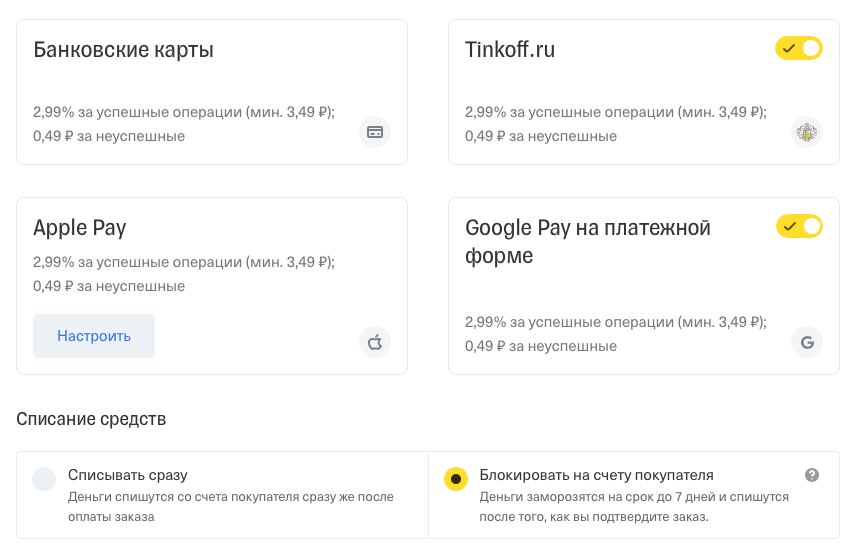Viewport: 861px width, 557px height.
Task: Click the Списание средств section heading
Action: (91, 419)
